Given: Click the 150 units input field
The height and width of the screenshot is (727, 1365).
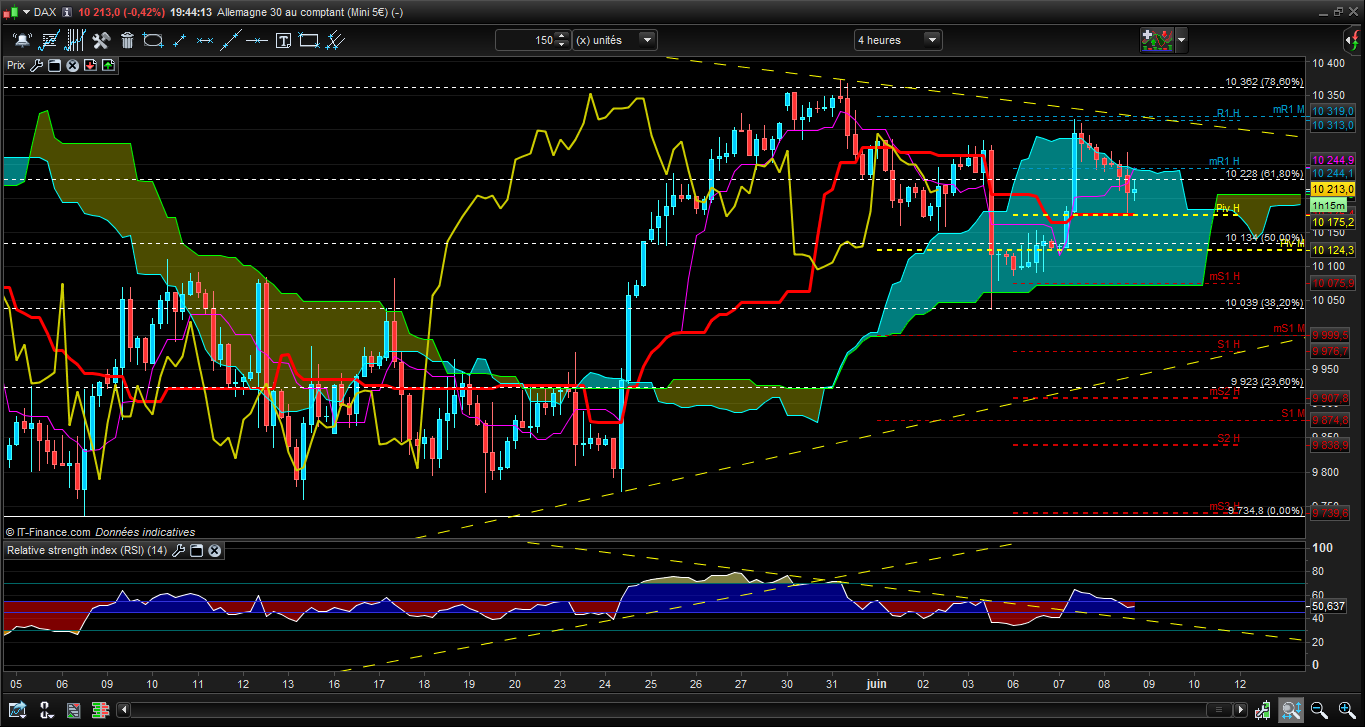Looking at the screenshot, I should click(x=526, y=40).
